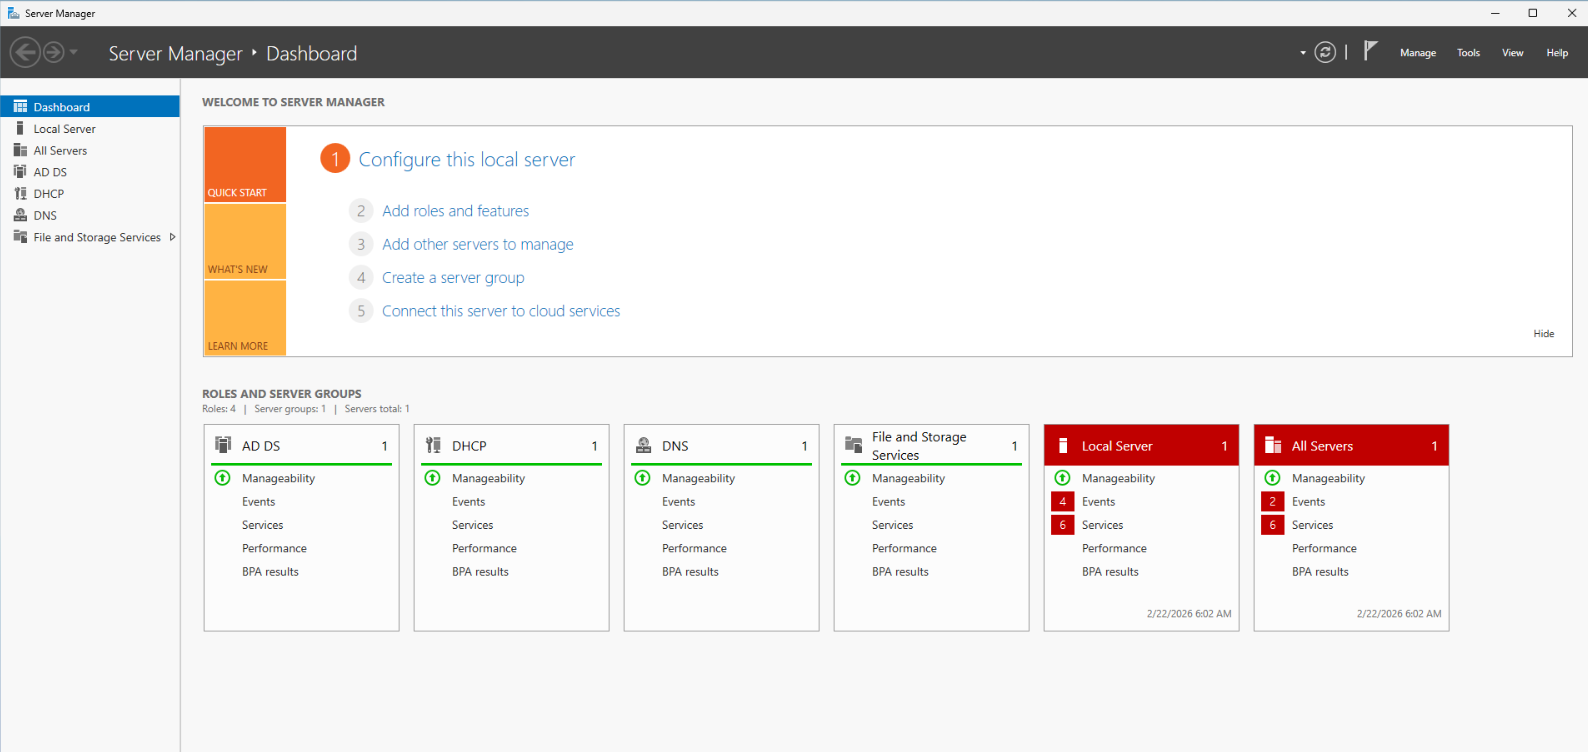Select File and Storage Services sidebar icon

[x=20, y=237]
